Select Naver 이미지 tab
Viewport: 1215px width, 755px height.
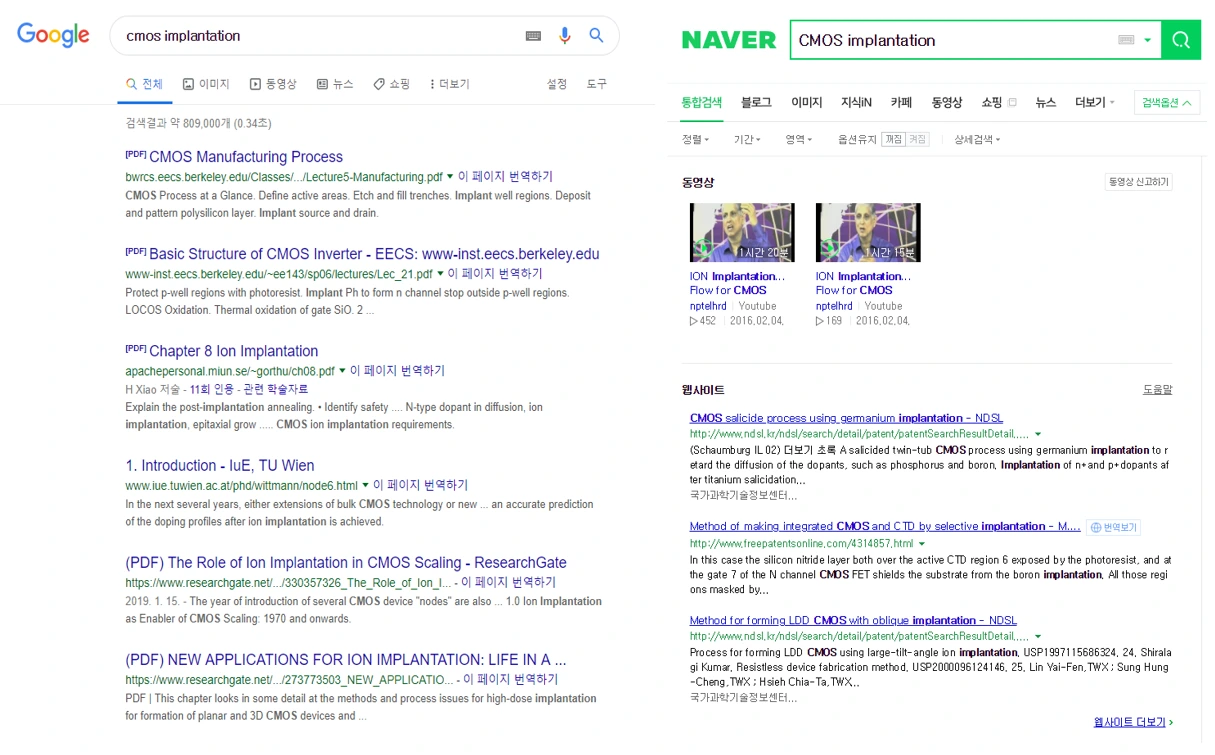click(x=806, y=102)
